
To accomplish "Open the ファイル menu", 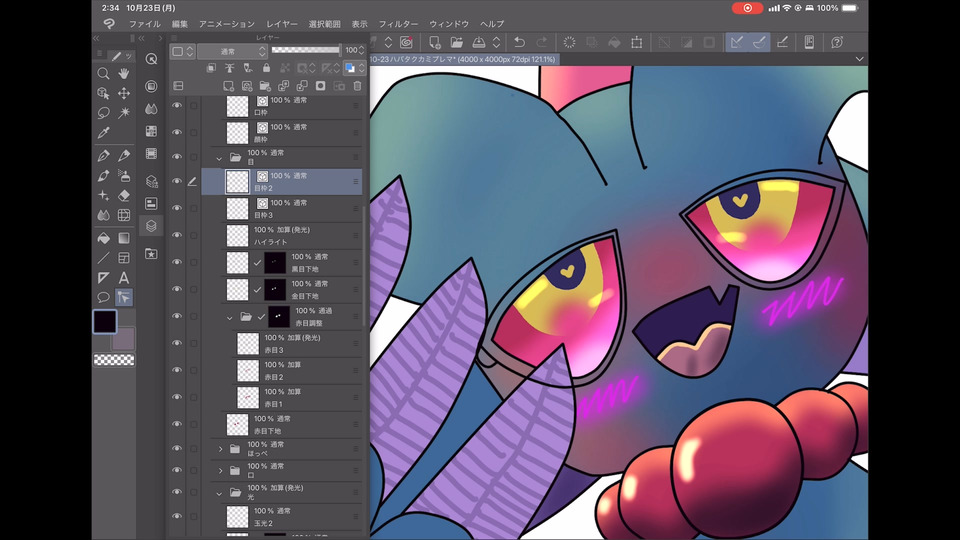I will [x=144, y=24].
